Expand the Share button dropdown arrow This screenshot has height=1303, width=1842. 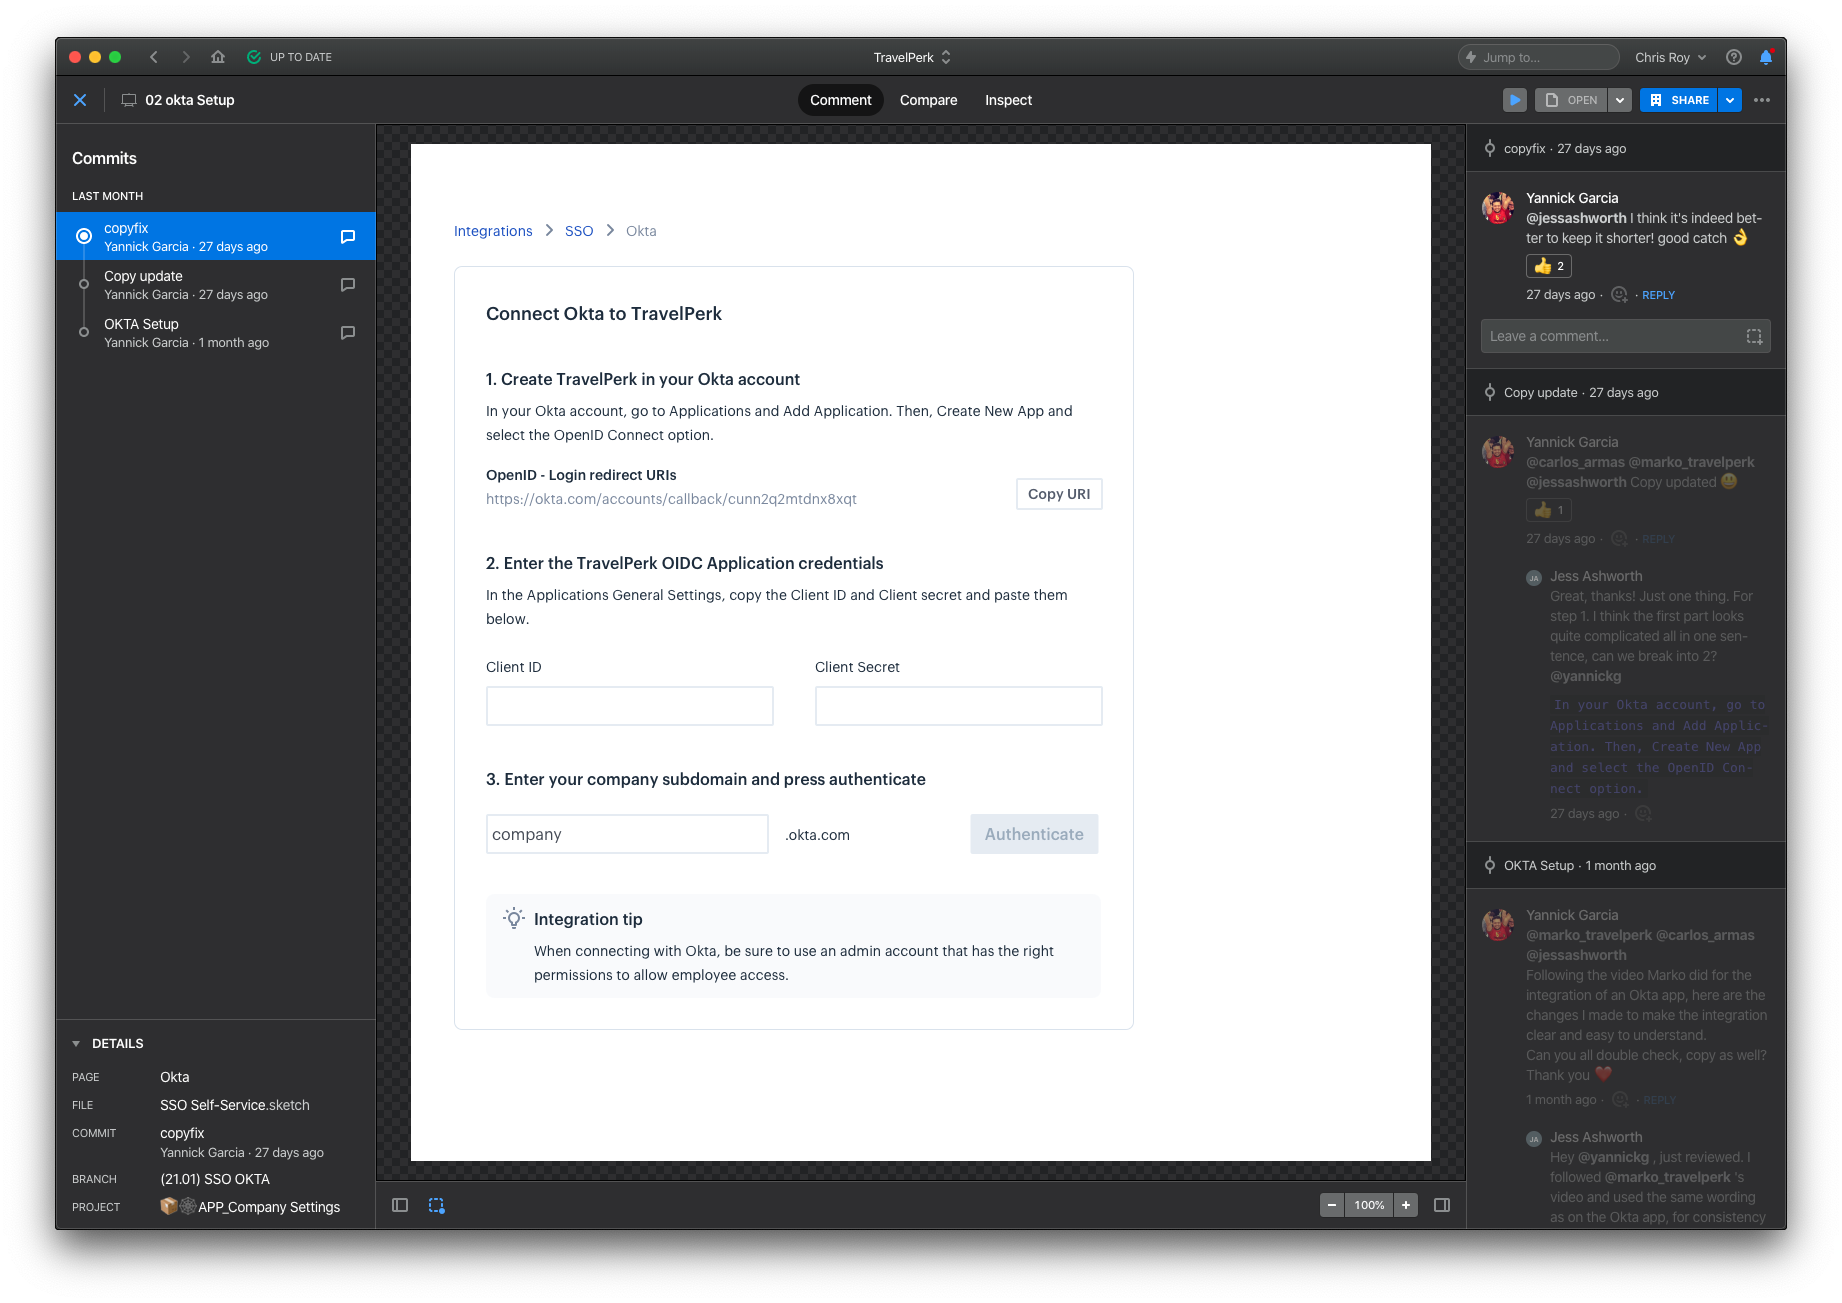tap(1730, 100)
